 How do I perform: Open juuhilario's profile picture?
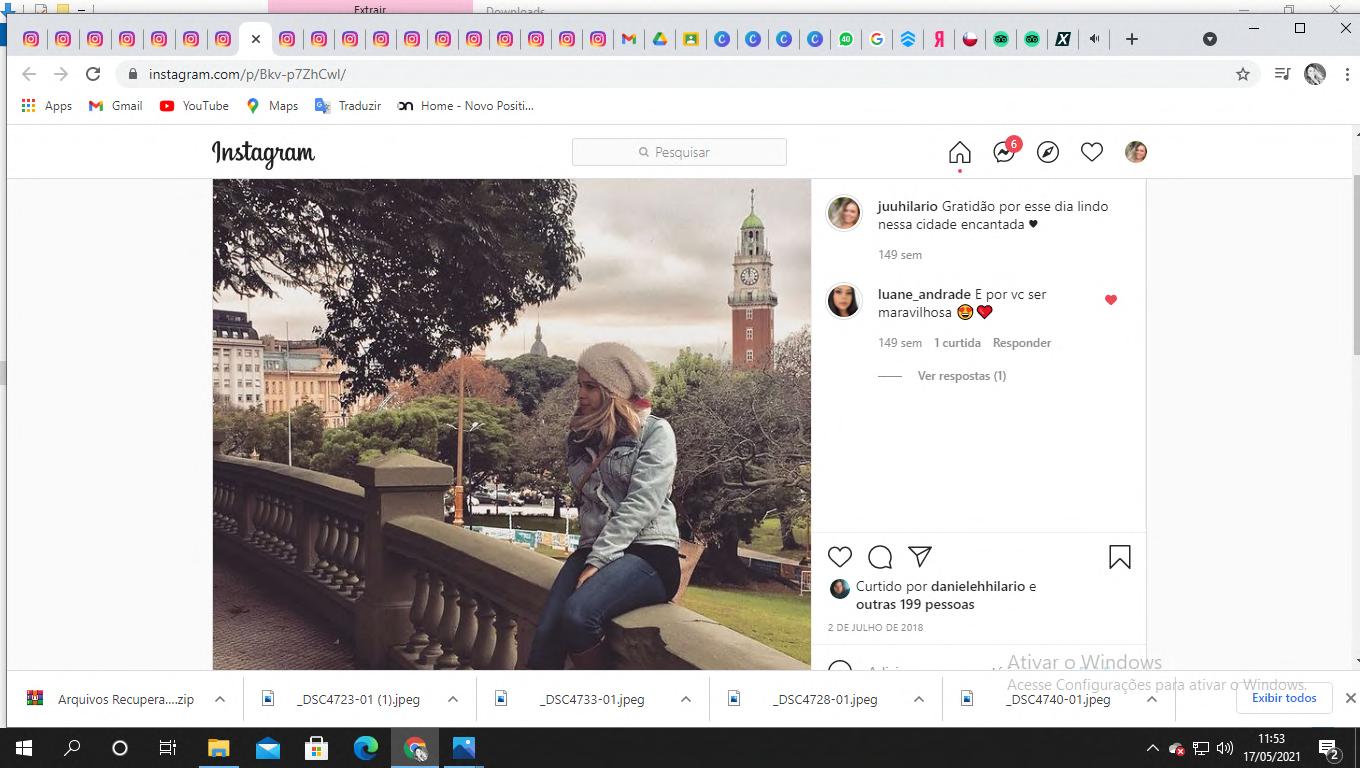point(844,213)
